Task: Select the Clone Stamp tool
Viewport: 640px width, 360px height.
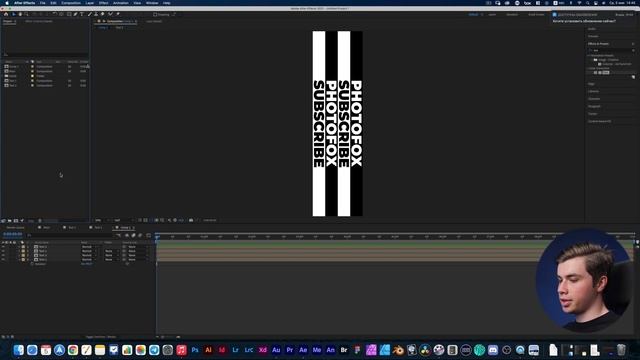Action: tap(96, 14)
